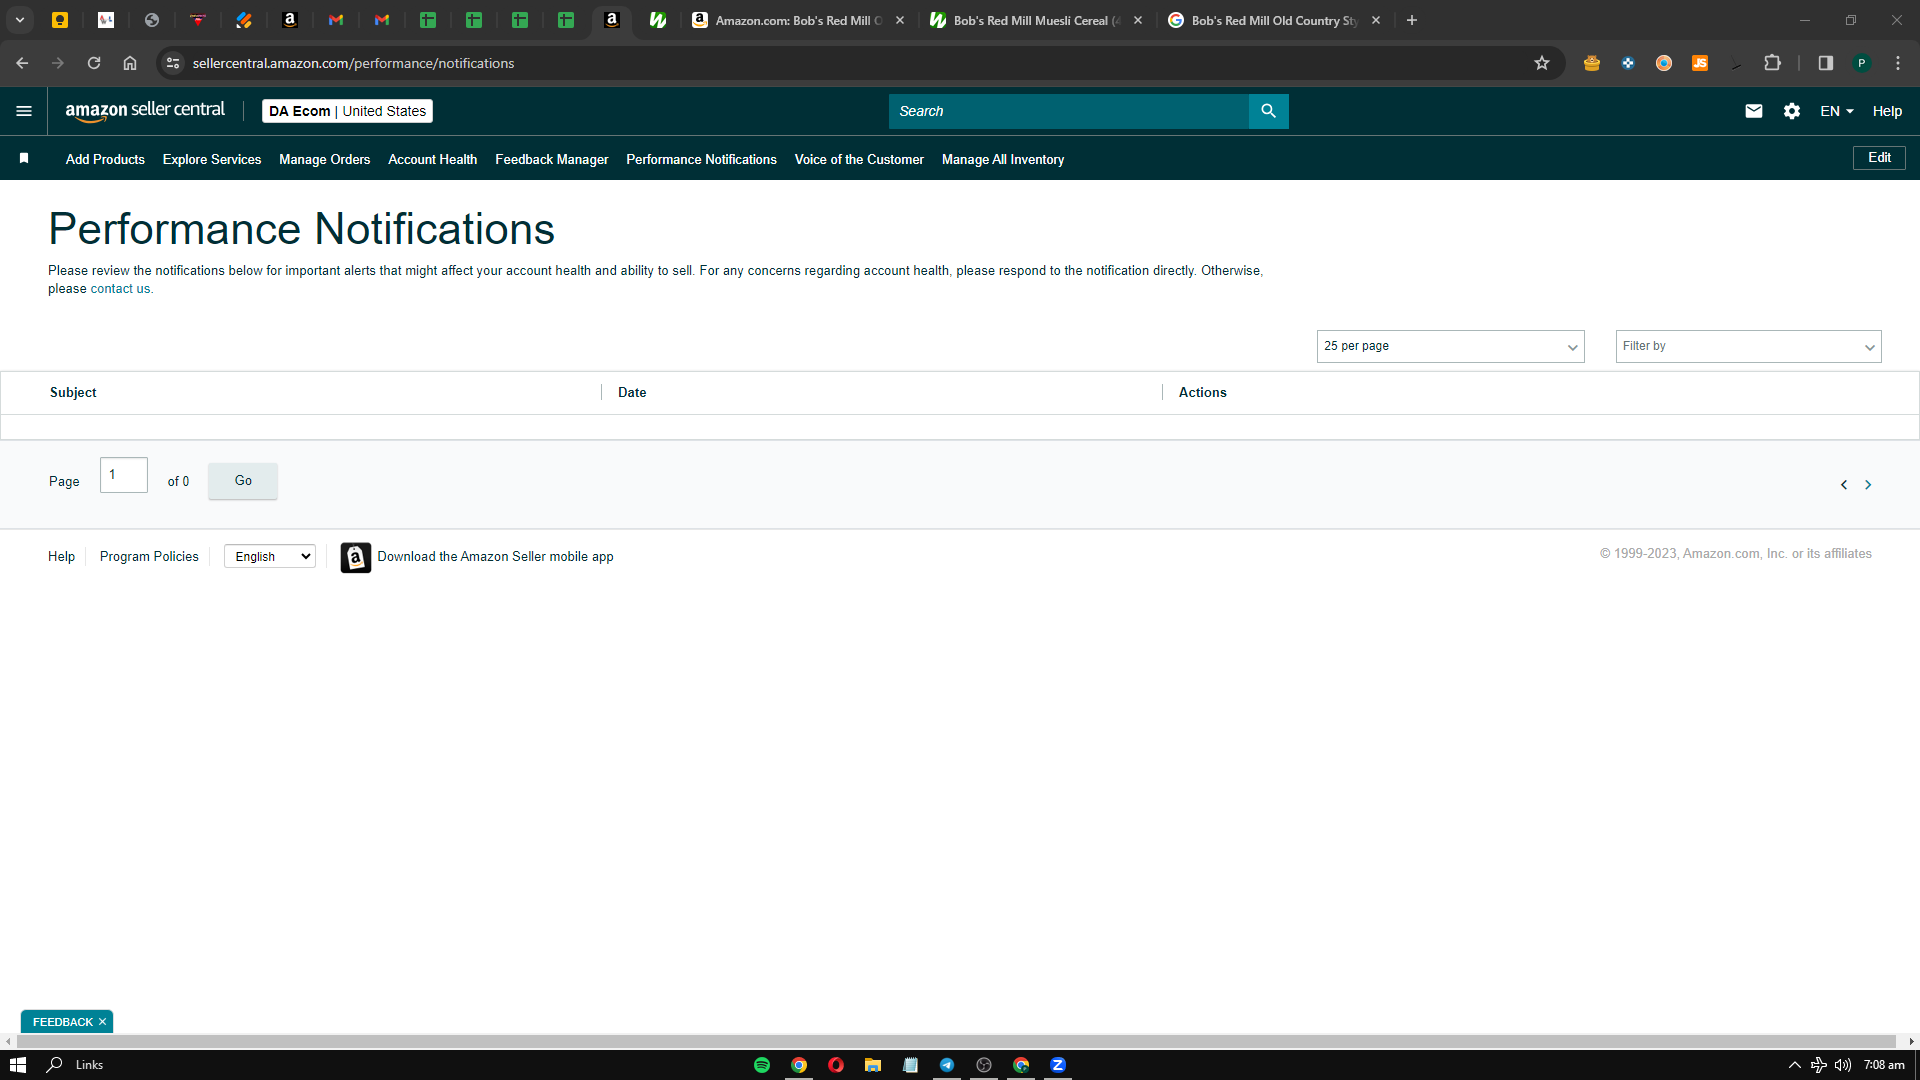The image size is (1920, 1080).
Task: Open Manage Orders menu item
Action: pyautogui.click(x=324, y=159)
